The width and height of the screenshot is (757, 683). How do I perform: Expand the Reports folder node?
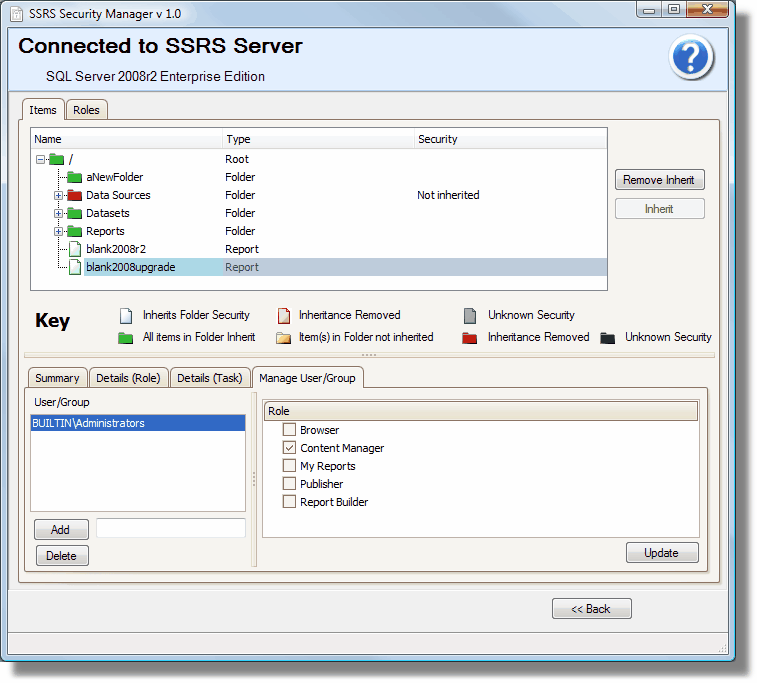(x=58, y=231)
